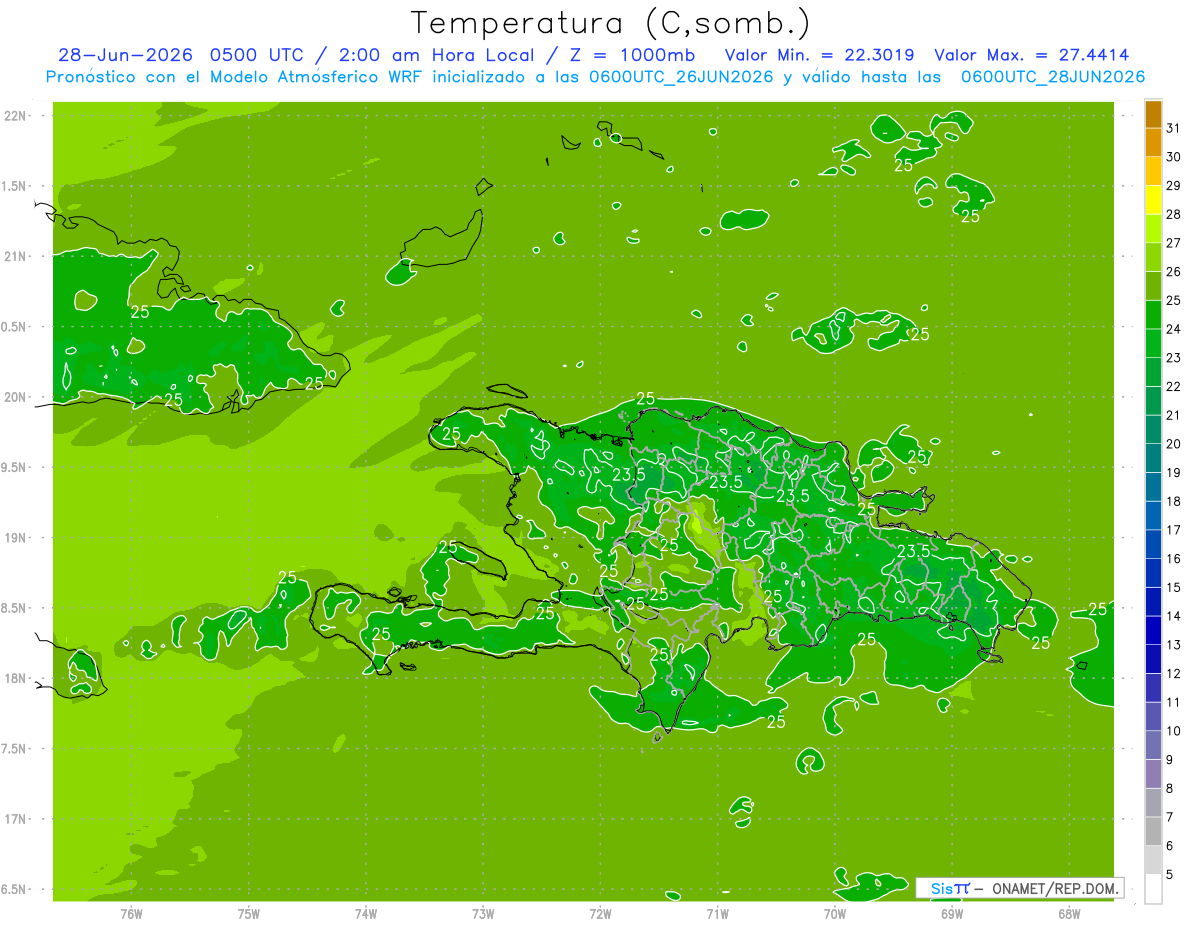Click the "20N" latitude label

[x=15, y=397]
